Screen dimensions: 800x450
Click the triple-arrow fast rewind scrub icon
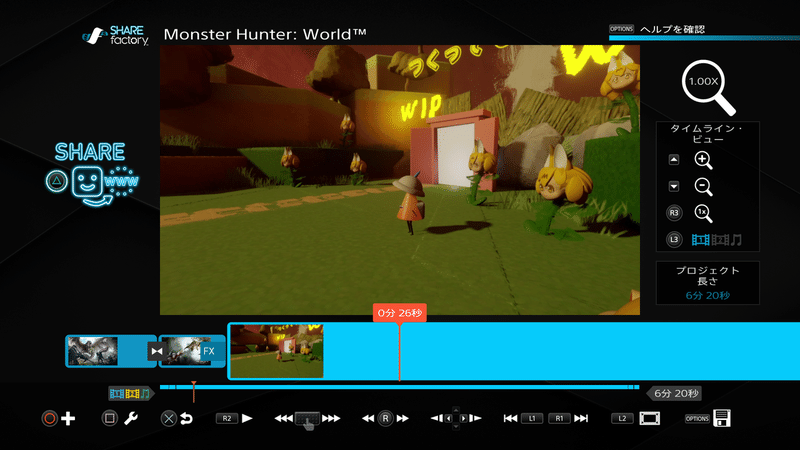(284, 418)
